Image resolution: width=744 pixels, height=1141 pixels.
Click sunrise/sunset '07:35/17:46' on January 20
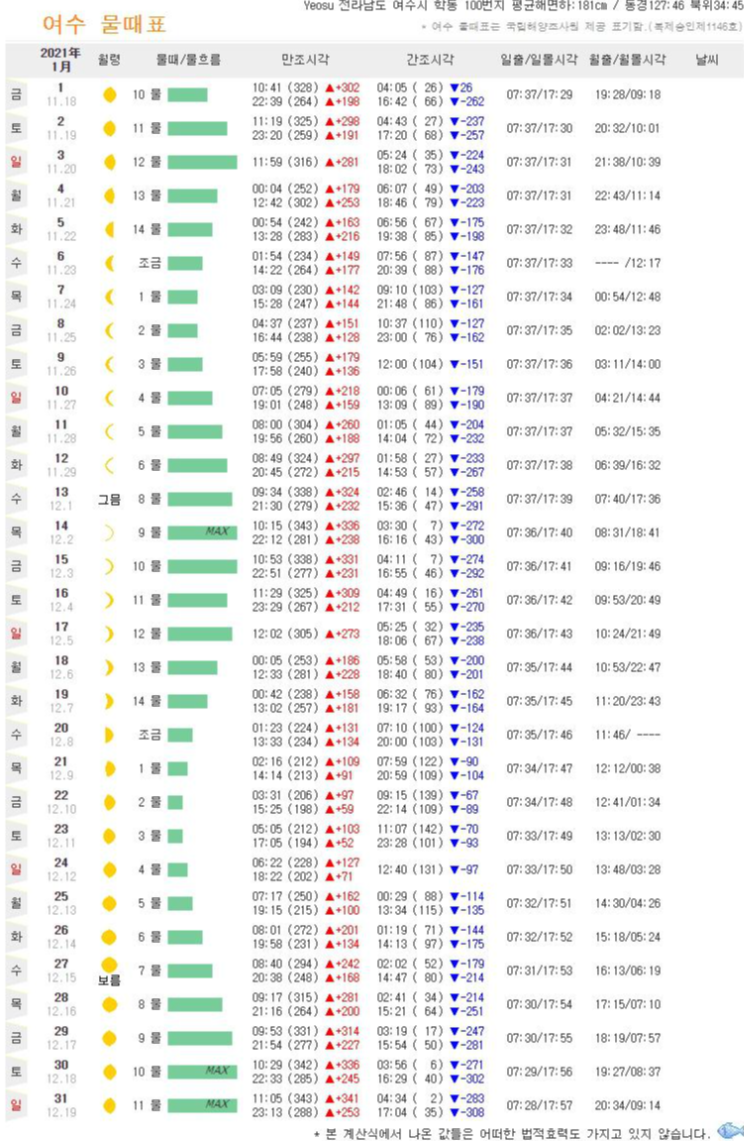539,735
